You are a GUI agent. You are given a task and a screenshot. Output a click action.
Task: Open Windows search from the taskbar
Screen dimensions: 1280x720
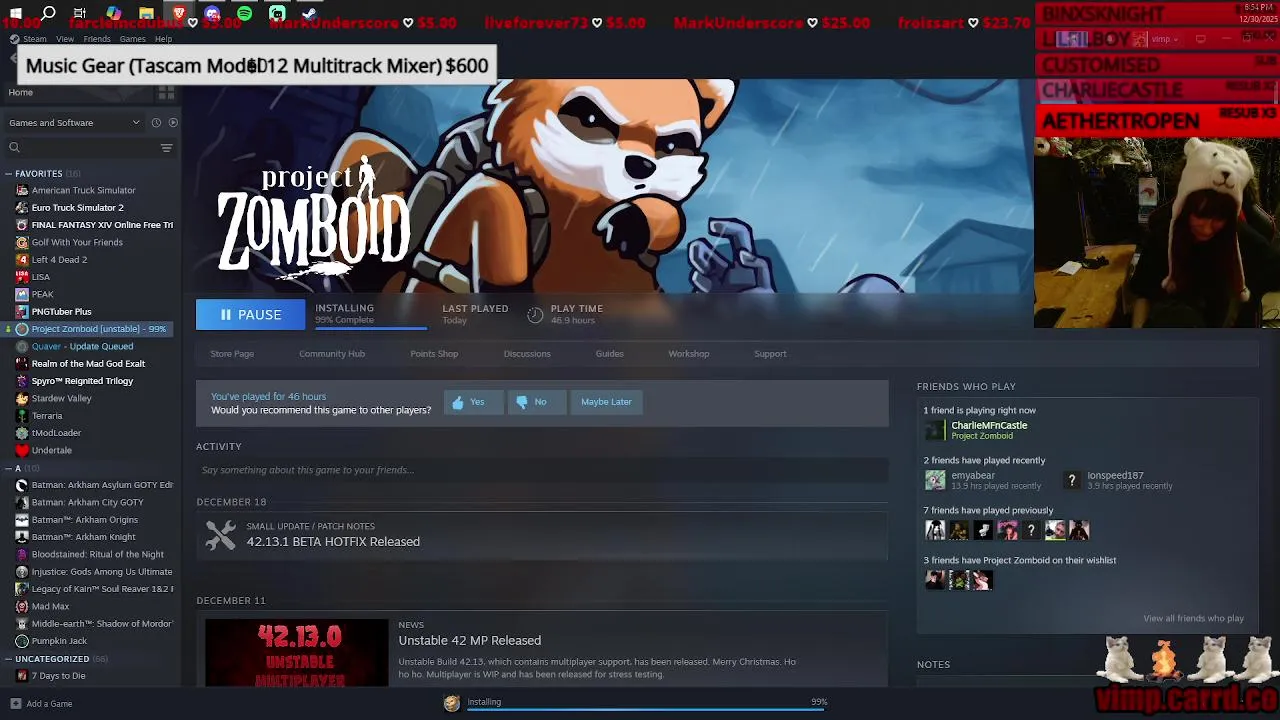pyautogui.click(x=48, y=13)
